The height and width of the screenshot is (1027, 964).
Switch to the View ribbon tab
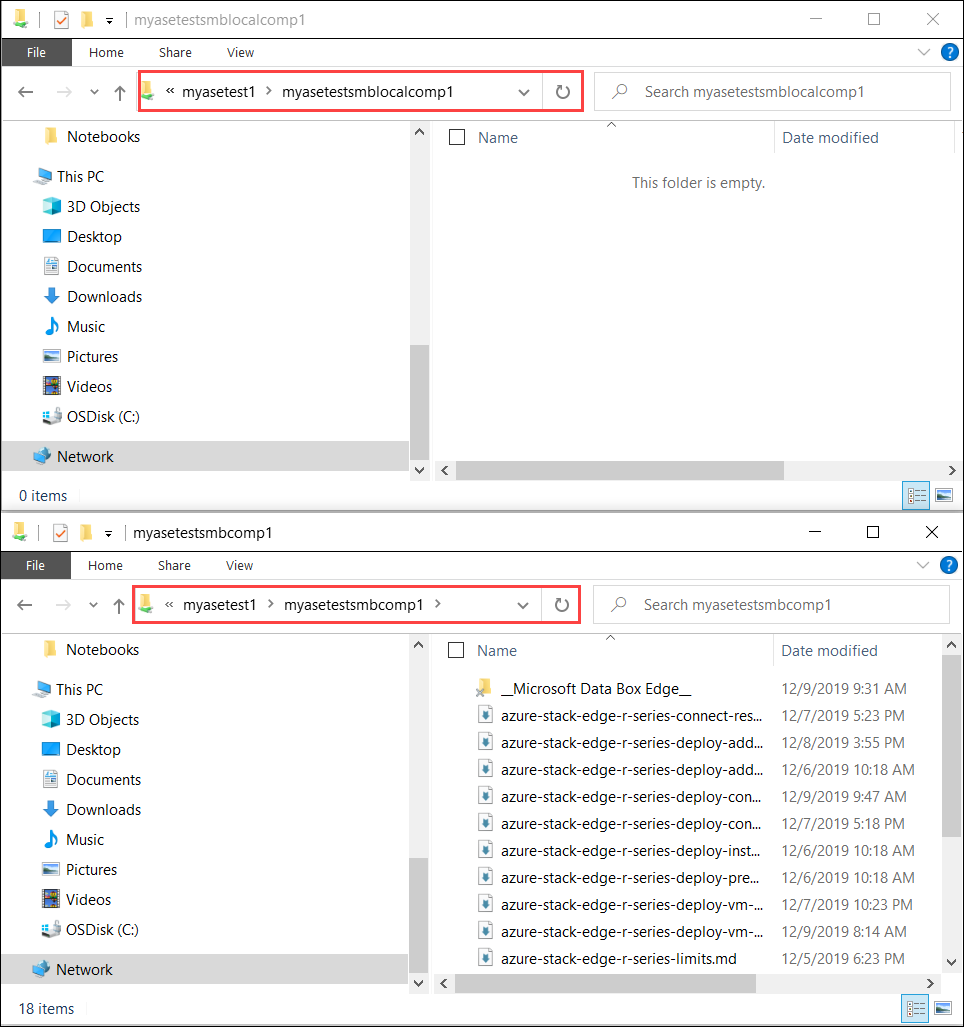(x=239, y=52)
